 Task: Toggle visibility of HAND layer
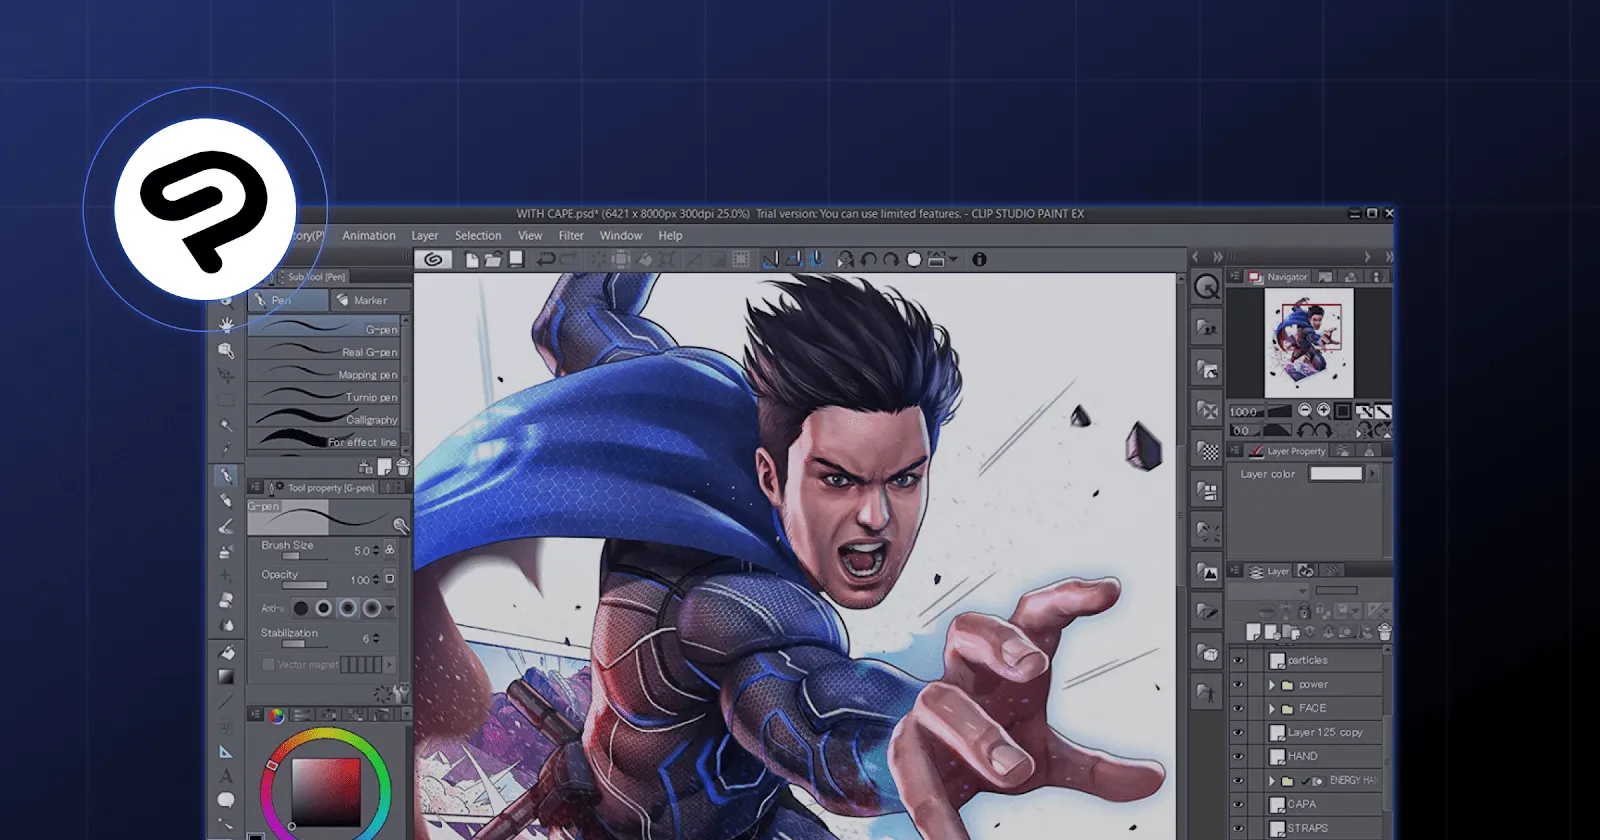pyautogui.click(x=1238, y=756)
